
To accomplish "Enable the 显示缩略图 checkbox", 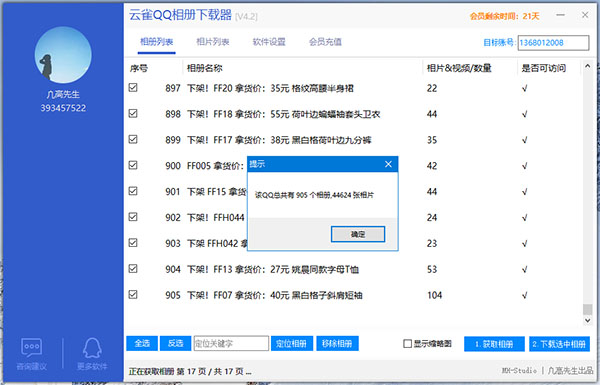I will (x=408, y=344).
